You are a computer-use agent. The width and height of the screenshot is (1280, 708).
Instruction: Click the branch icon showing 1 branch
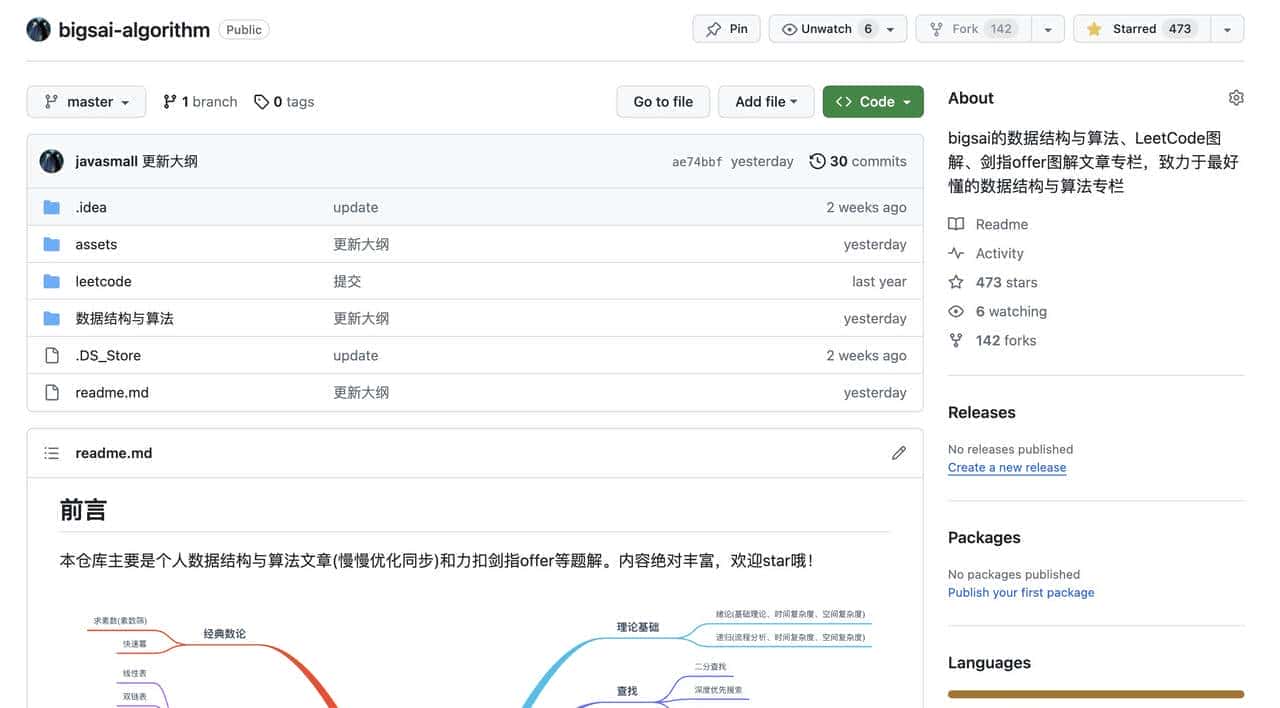click(x=170, y=102)
